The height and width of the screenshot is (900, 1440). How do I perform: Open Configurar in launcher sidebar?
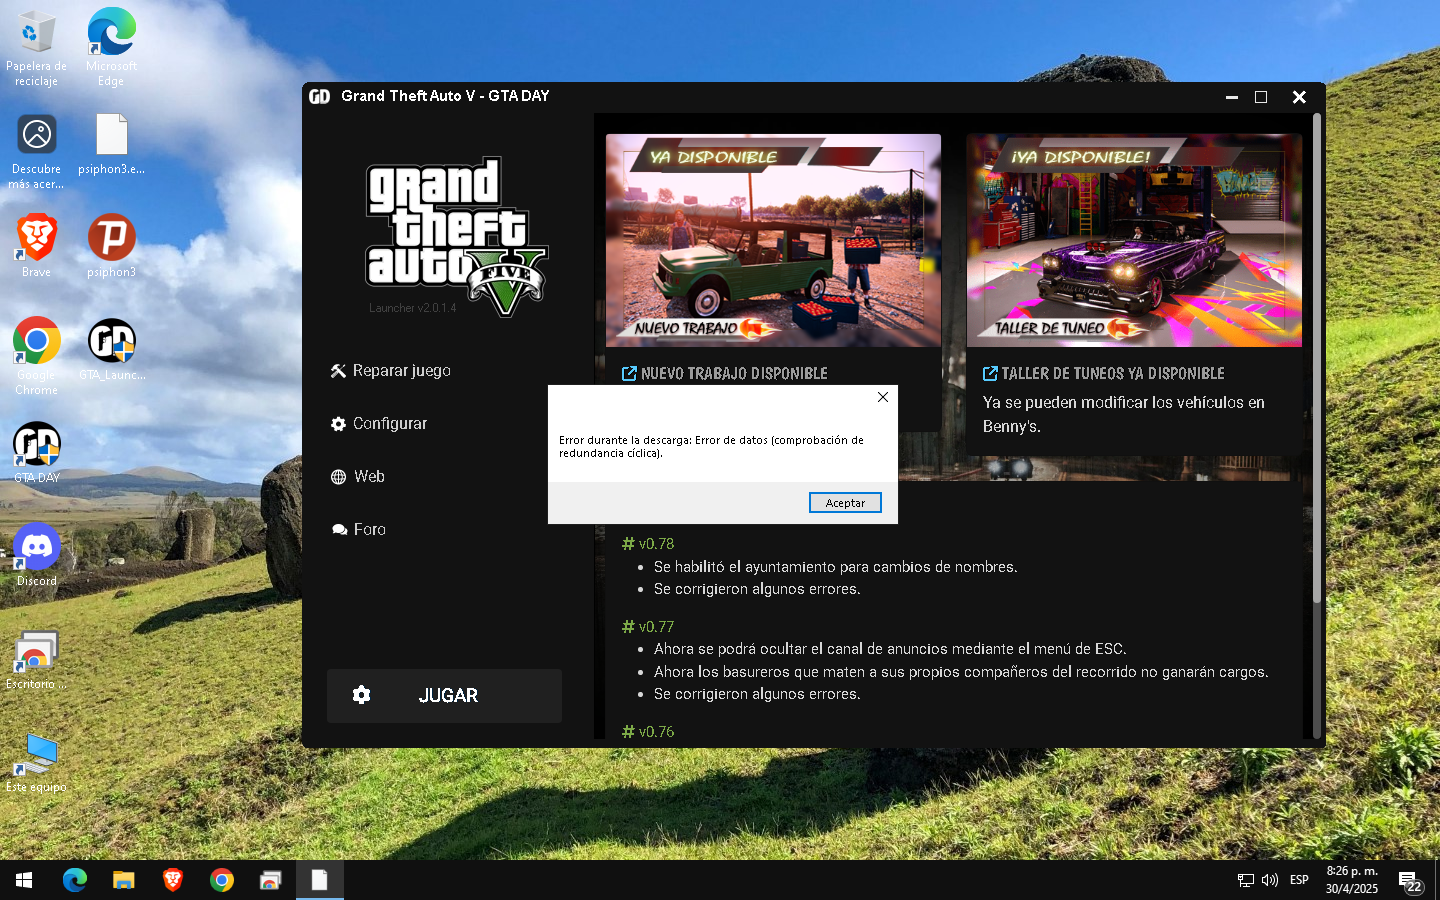click(x=379, y=424)
